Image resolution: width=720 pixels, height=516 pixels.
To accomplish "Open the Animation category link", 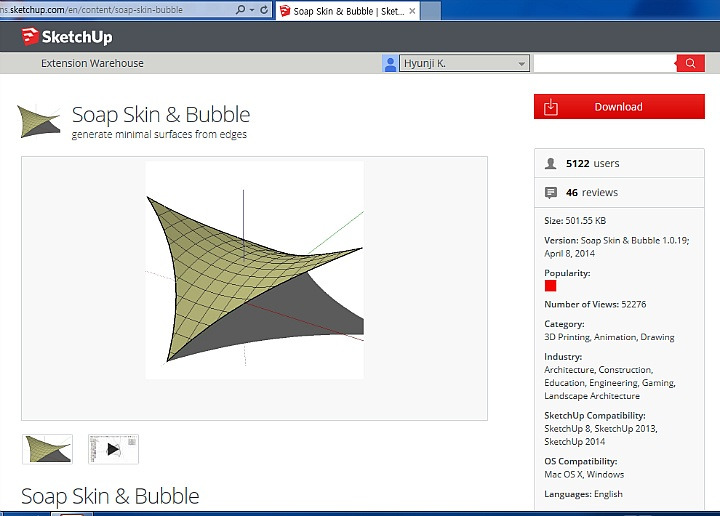I will pyautogui.click(x=615, y=337).
